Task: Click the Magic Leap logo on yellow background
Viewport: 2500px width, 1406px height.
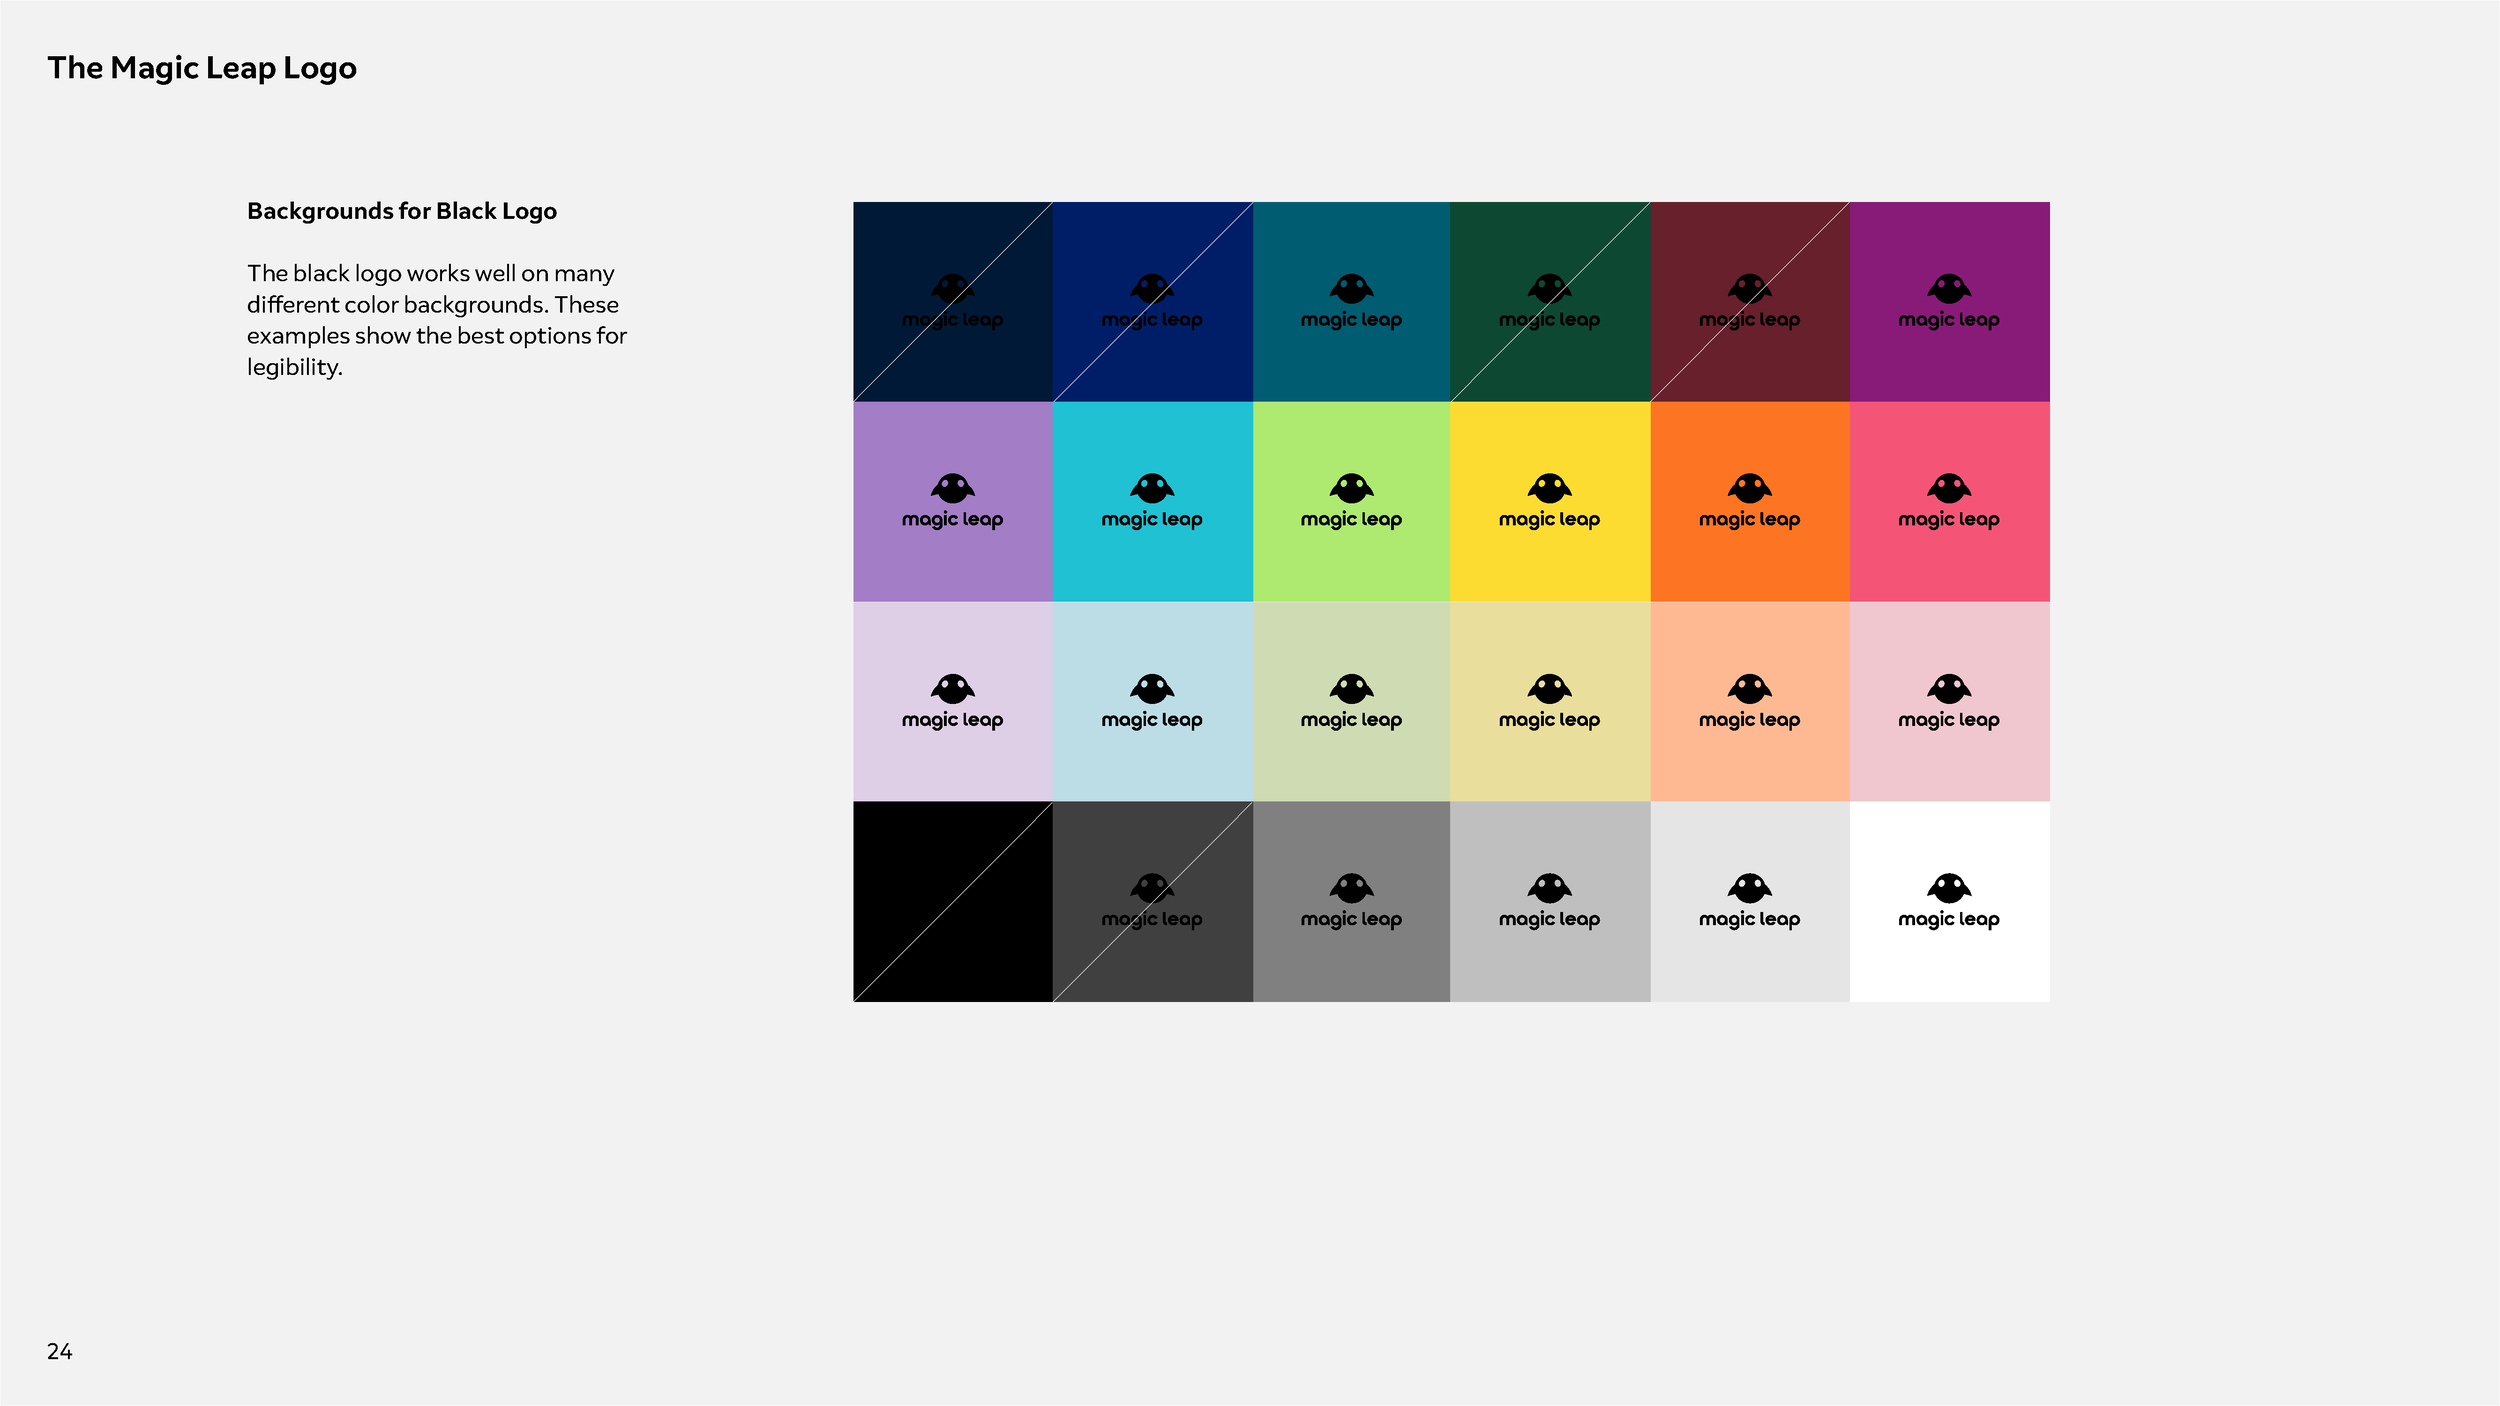Action: pyautogui.click(x=1550, y=500)
